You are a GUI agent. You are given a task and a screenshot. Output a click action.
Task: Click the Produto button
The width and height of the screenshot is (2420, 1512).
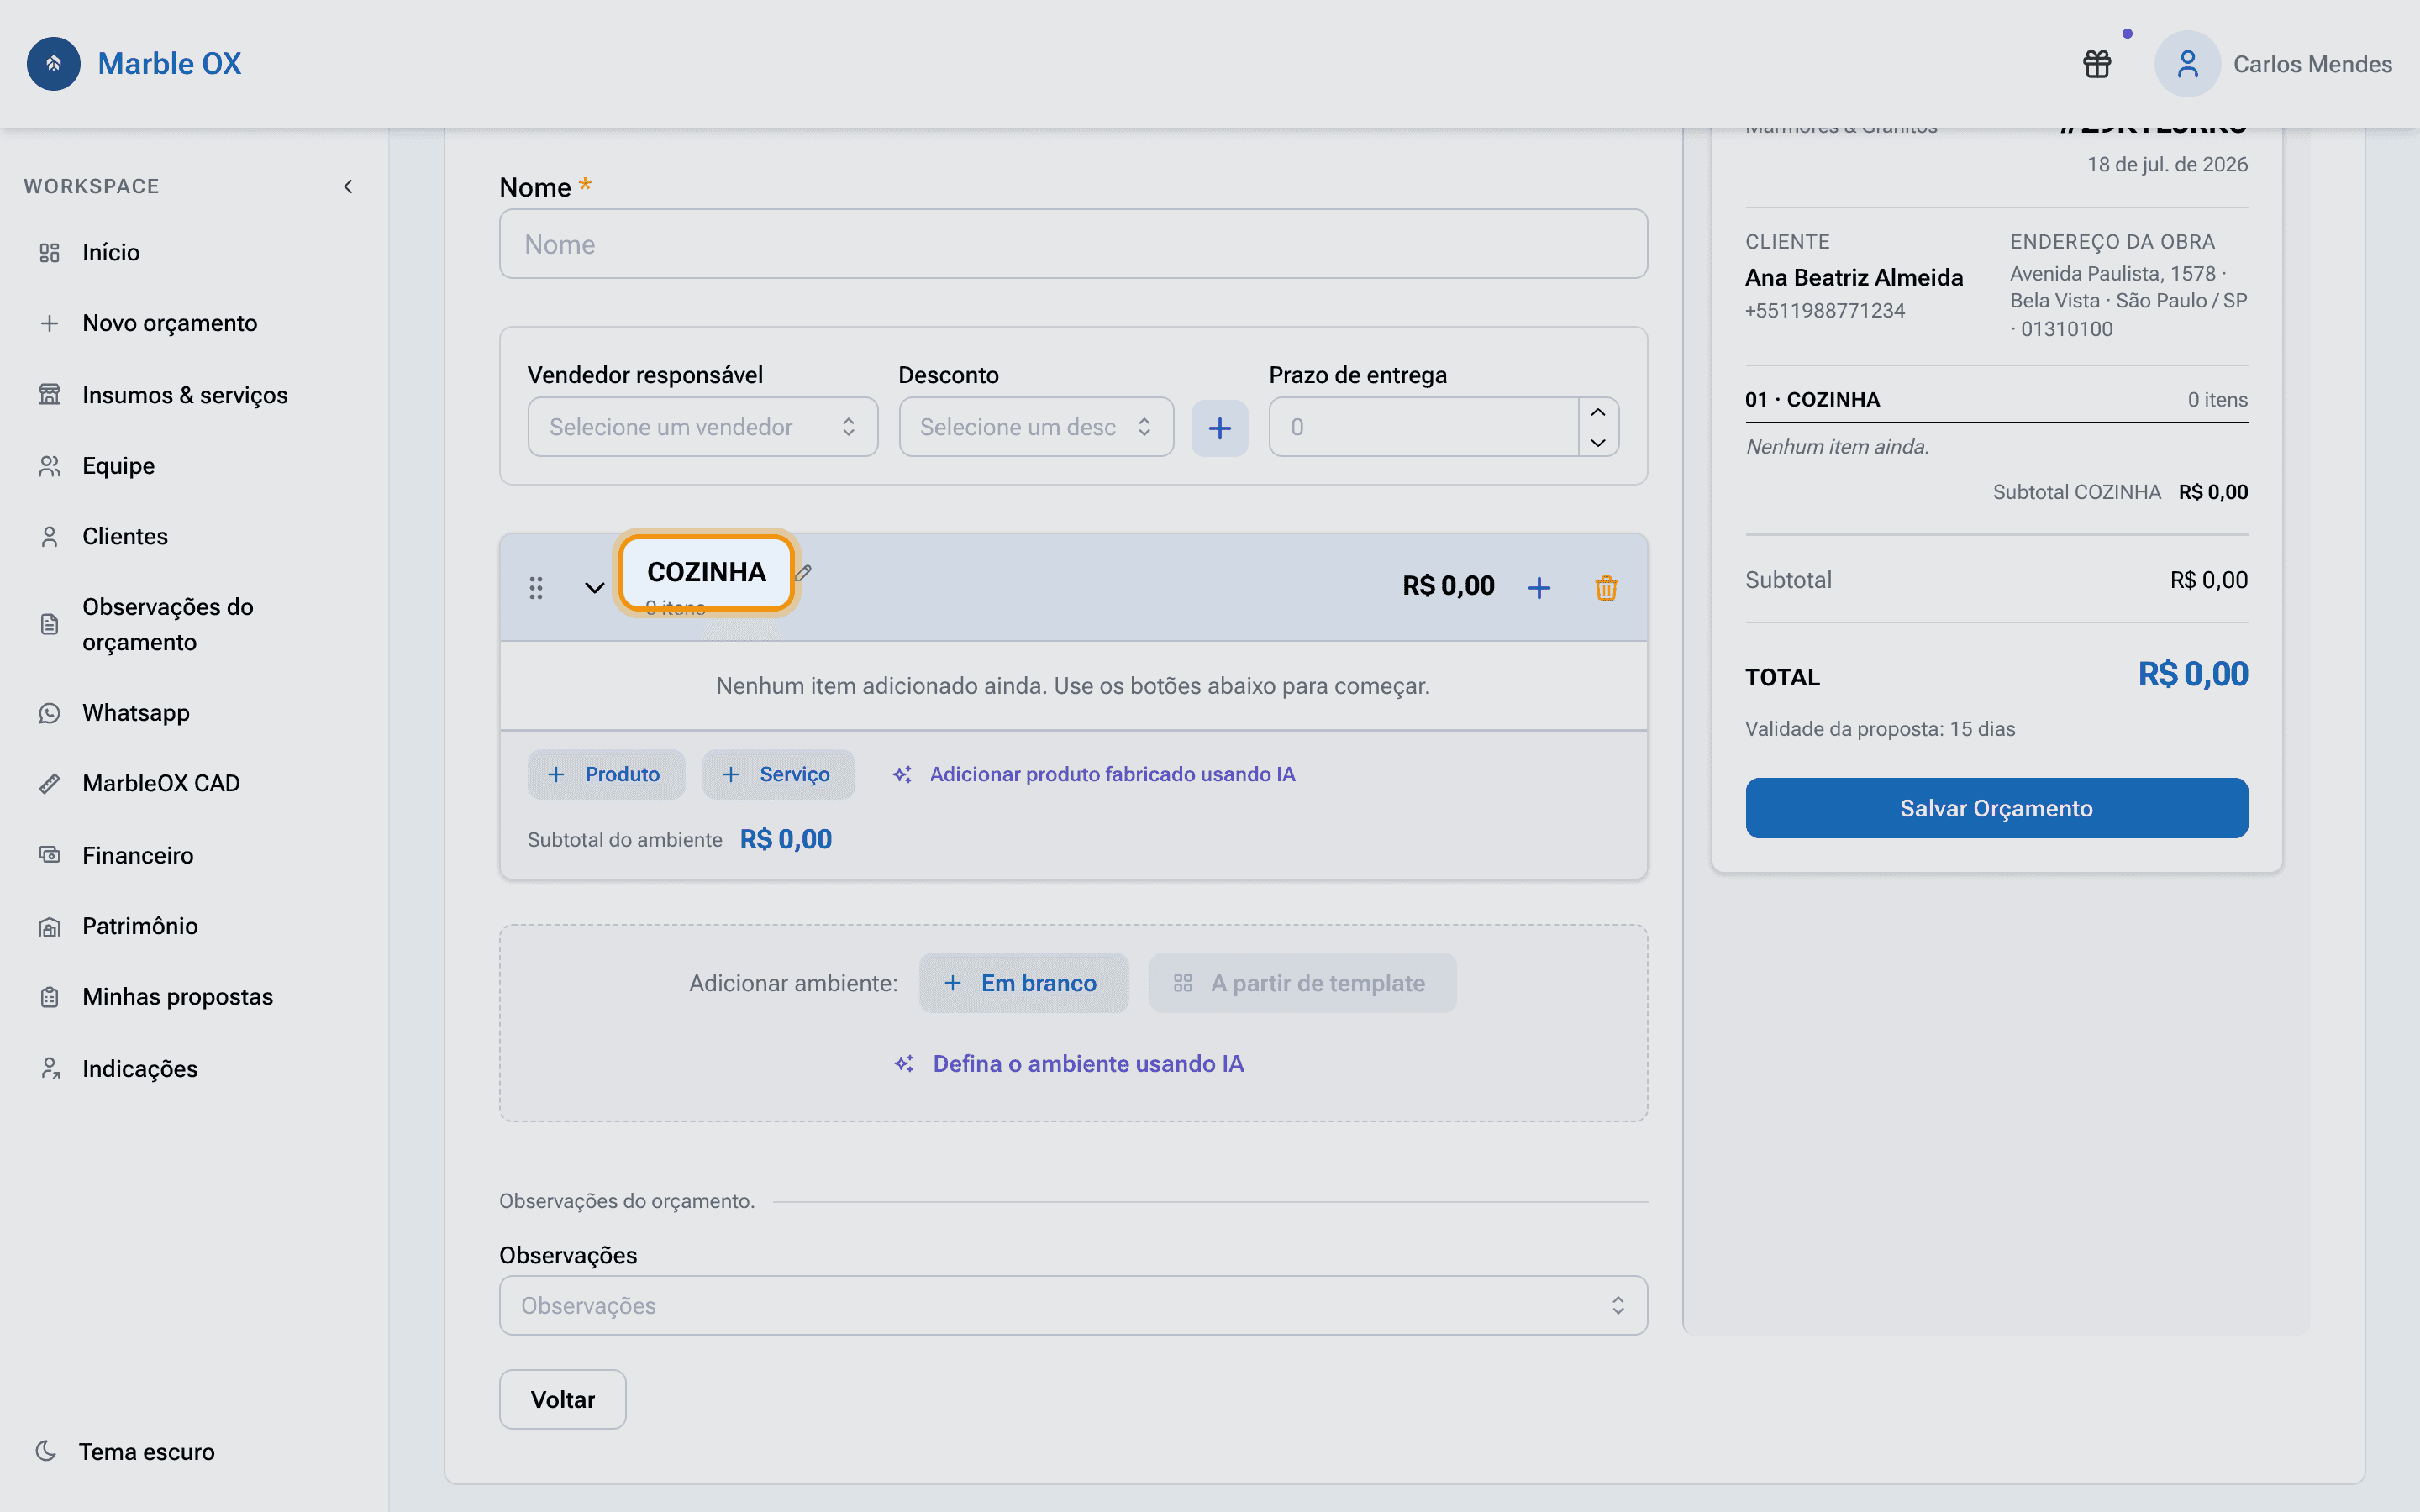click(606, 774)
